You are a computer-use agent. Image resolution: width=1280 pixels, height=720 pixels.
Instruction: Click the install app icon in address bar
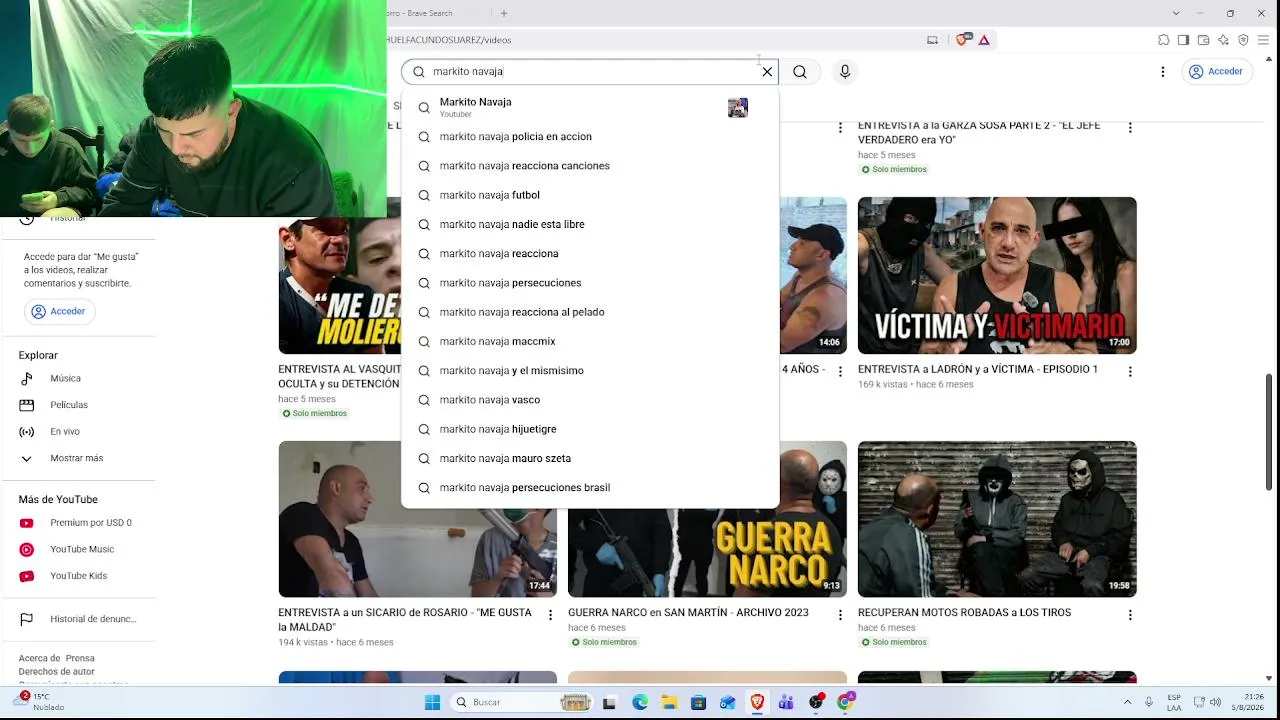933,40
